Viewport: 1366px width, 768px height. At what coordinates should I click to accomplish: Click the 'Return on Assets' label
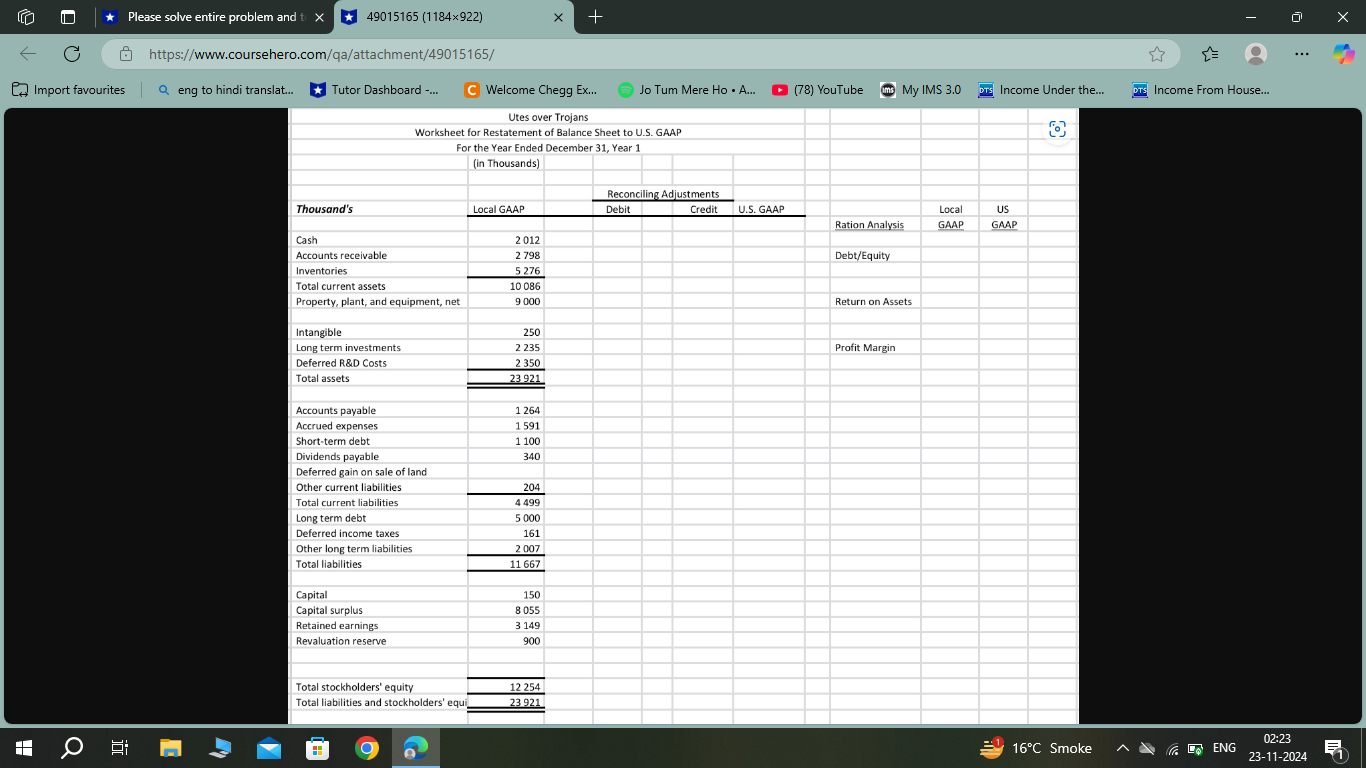[x=873, y=301]
